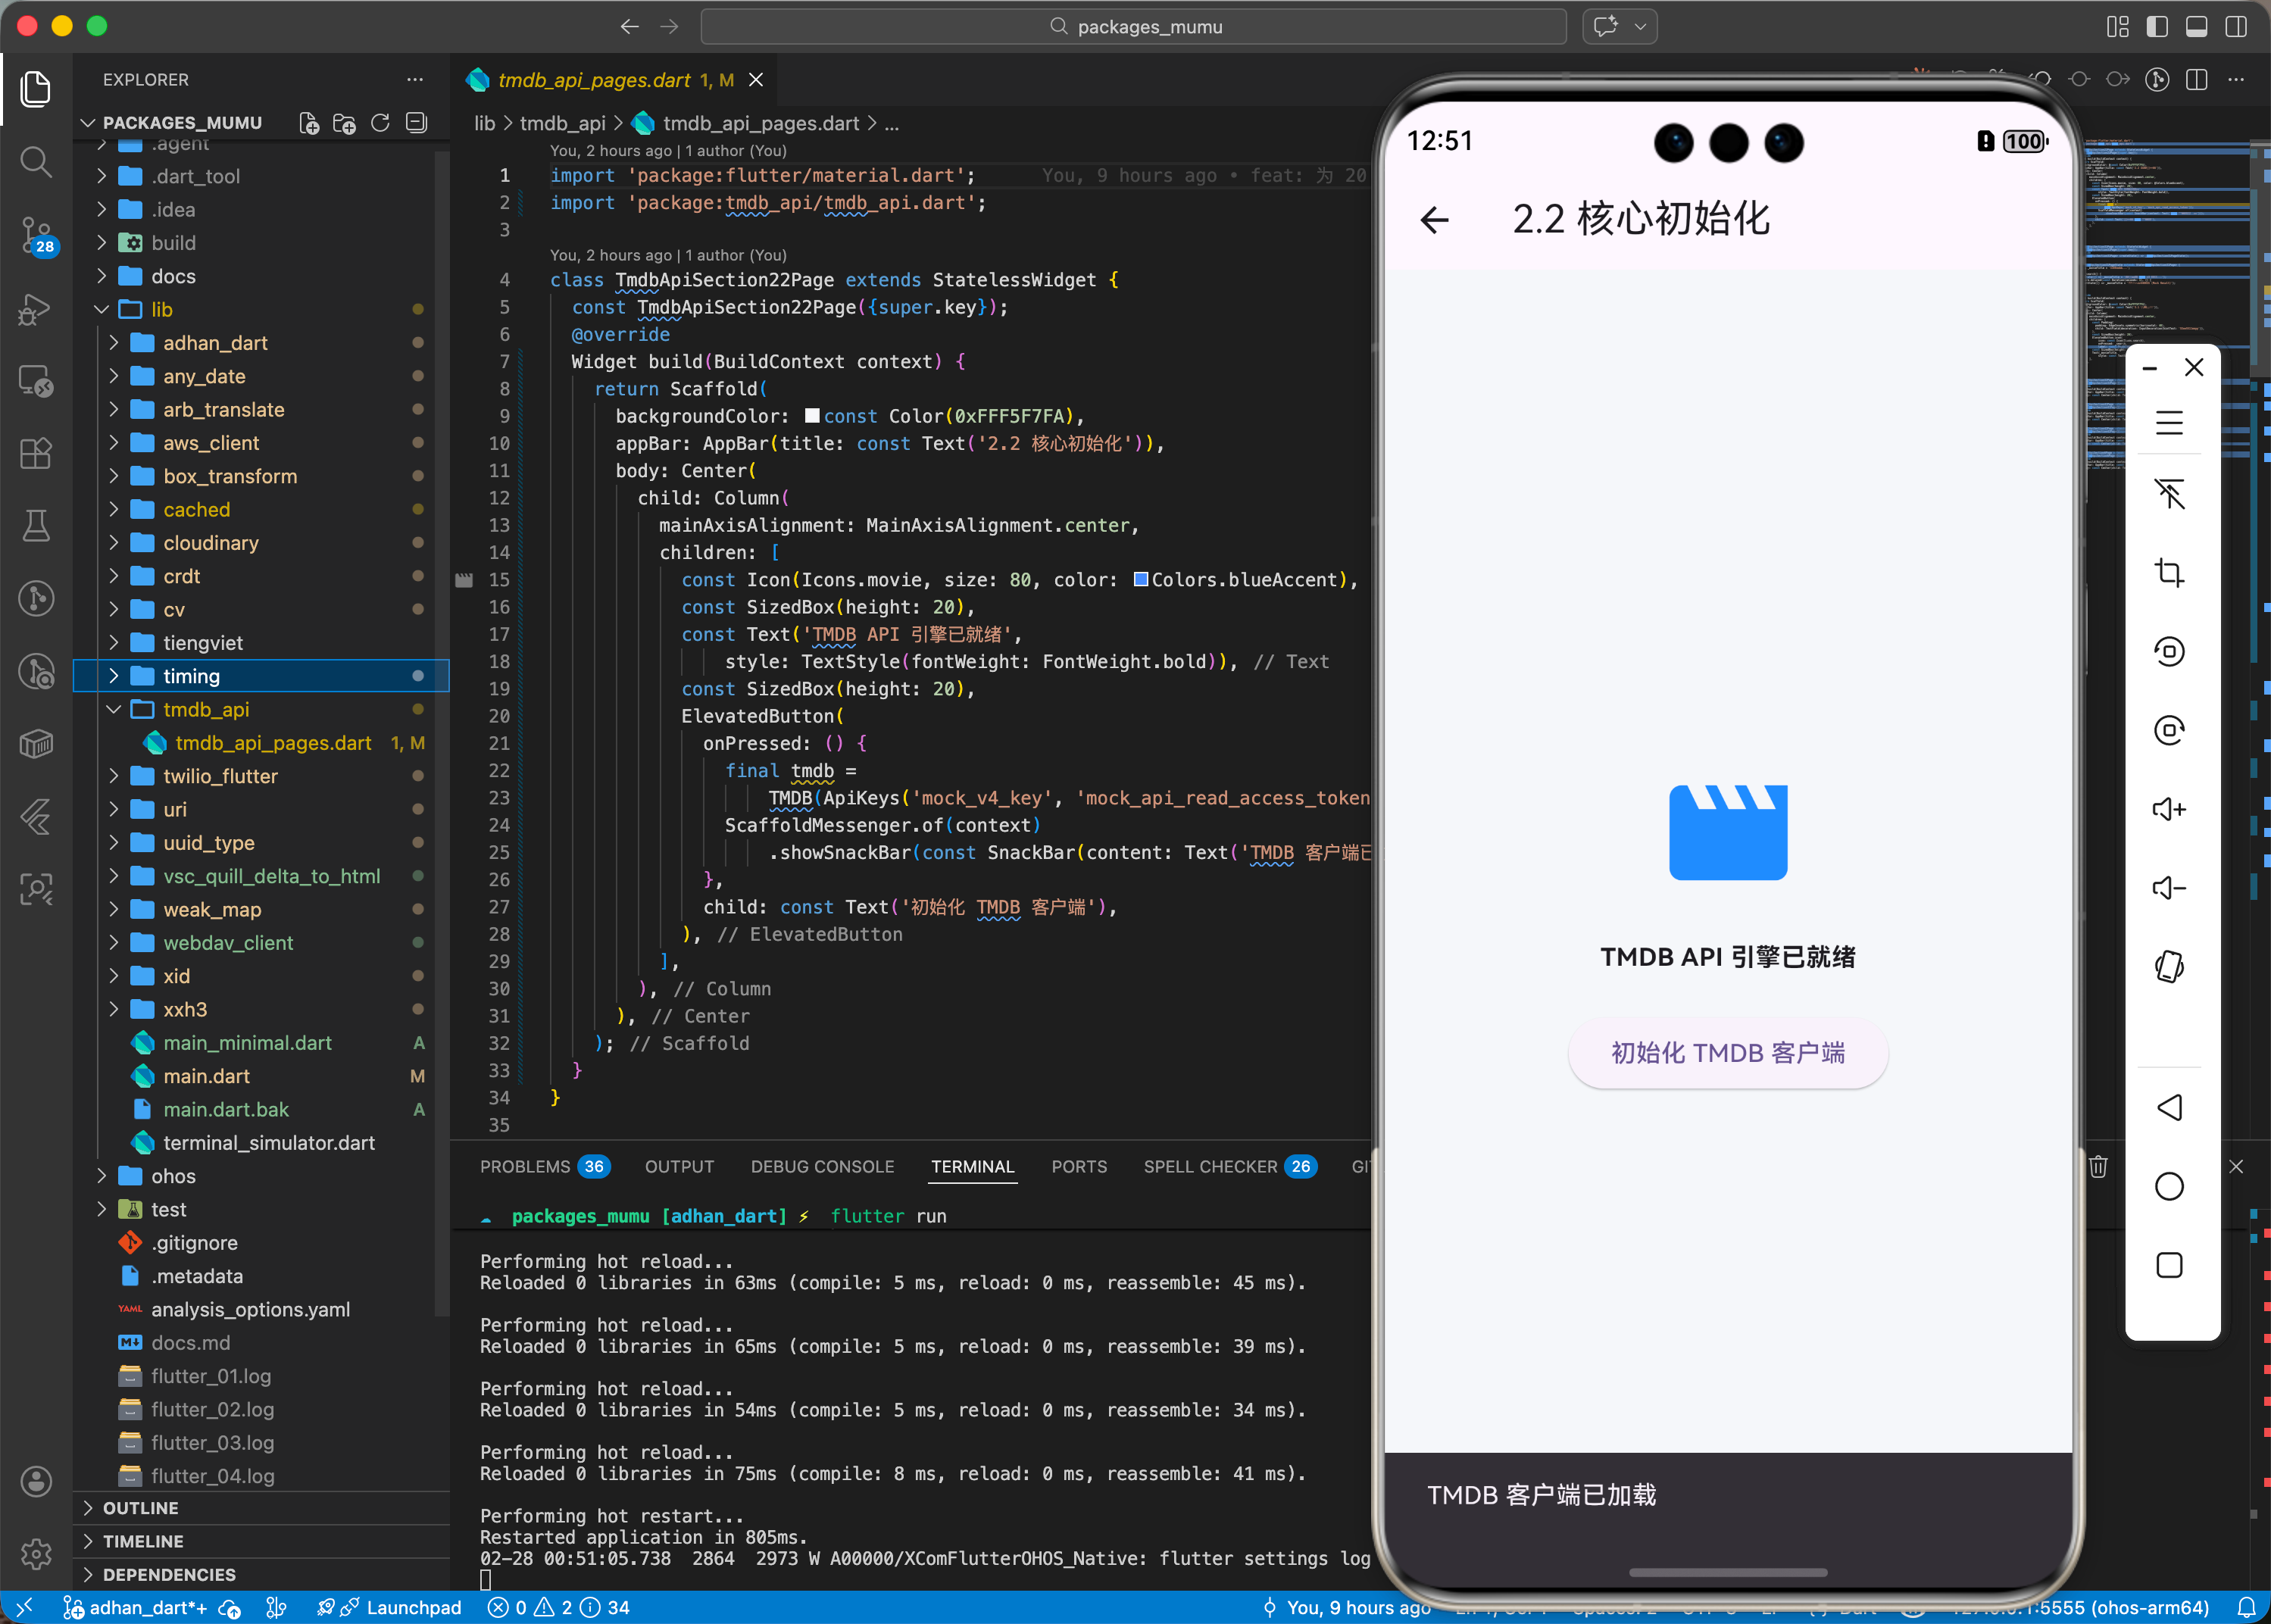Click the packages_mumu command center search box
The height and width of the screenshot is (1624, 2271).
click(x=1133, y=27)
